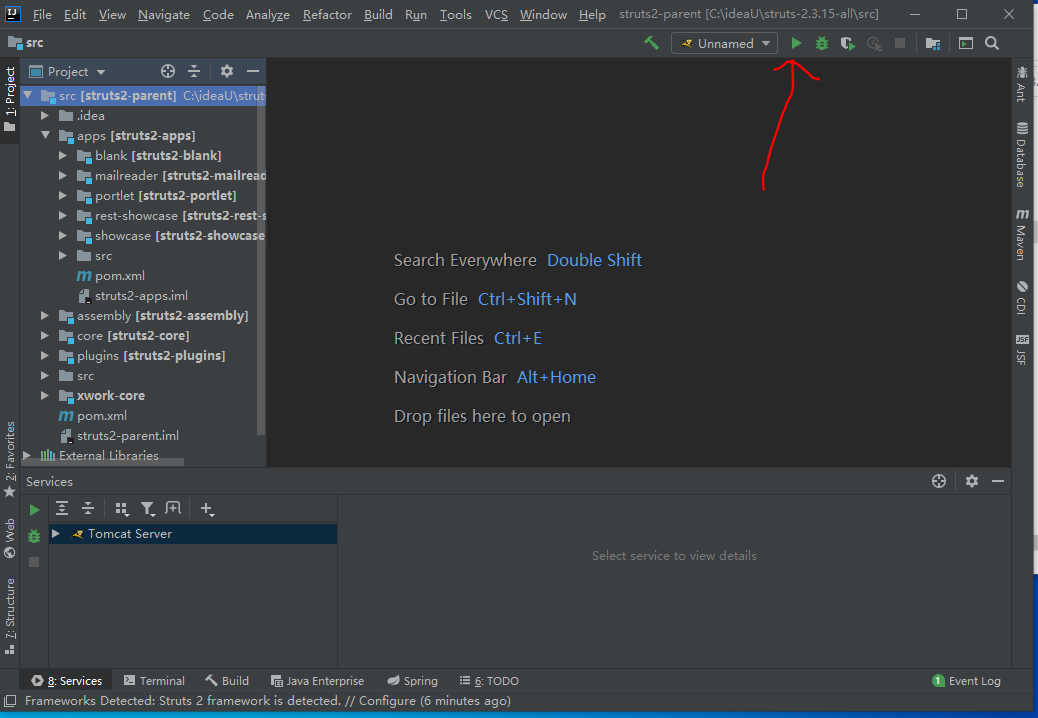Screen dimensions: 1038x718
Task: Toggle the Web side tool window
Action: click(x=10, y=538)
